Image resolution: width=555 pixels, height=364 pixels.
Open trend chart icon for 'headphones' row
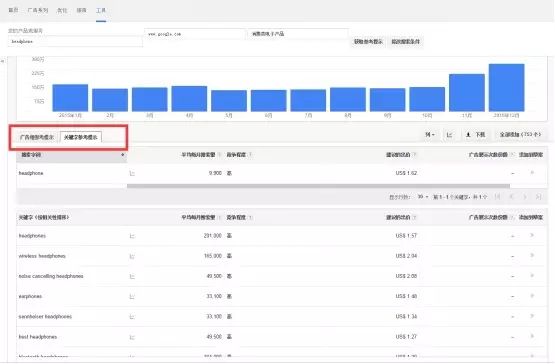point(132,236)
